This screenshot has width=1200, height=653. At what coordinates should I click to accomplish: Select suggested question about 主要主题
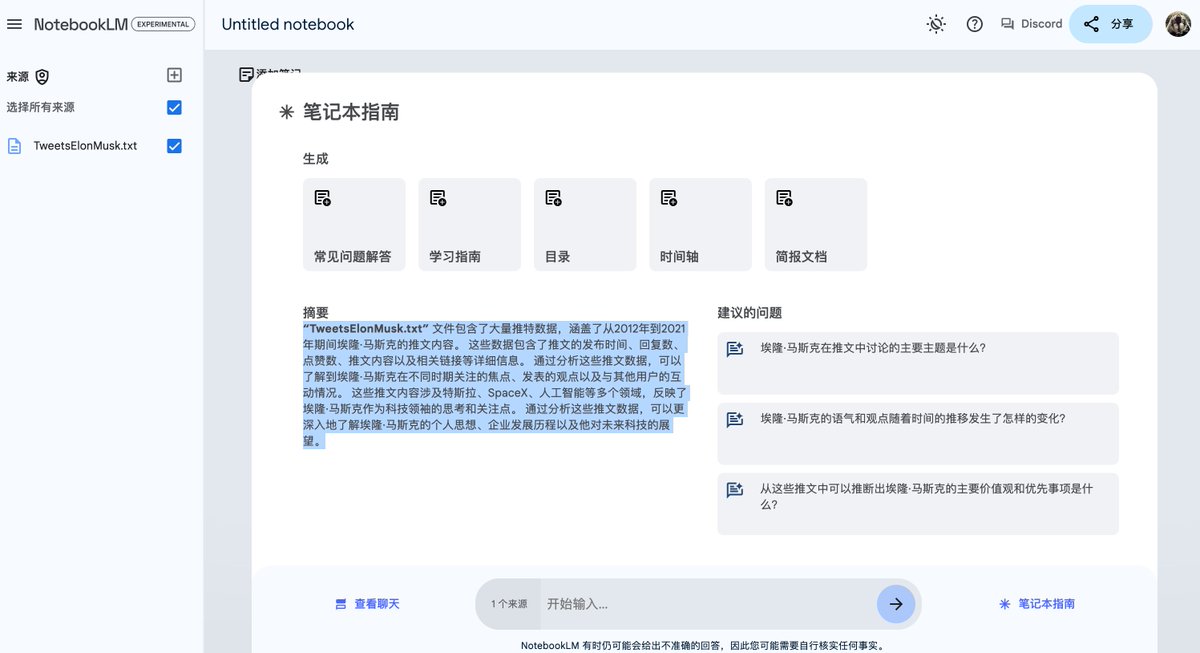point(918,363)
